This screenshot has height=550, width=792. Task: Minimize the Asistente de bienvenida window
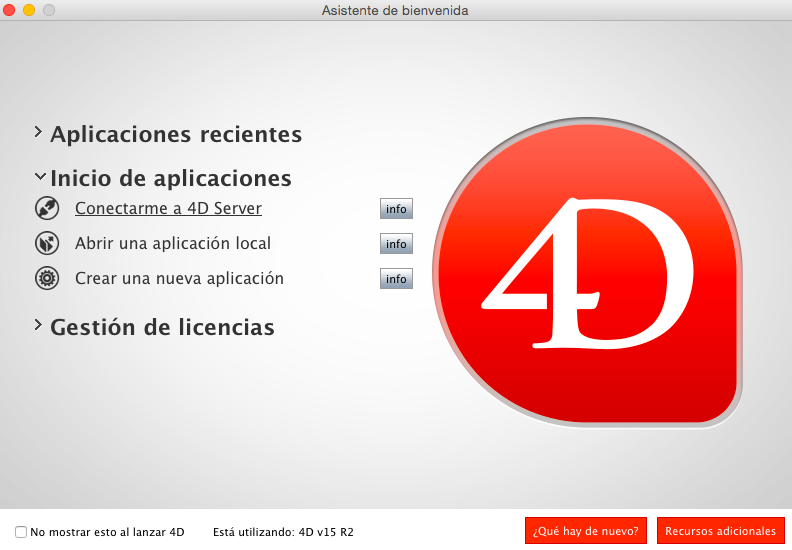pyautogui.click(x=29, y=10)
